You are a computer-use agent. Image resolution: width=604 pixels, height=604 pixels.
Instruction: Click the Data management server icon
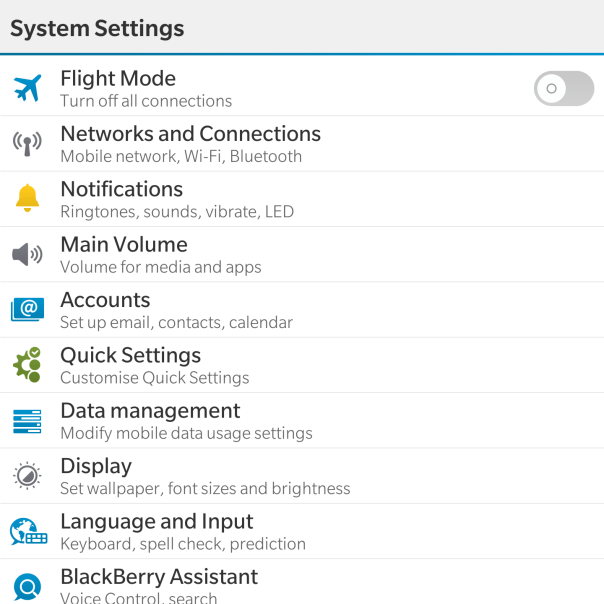(x=27, y=420)
